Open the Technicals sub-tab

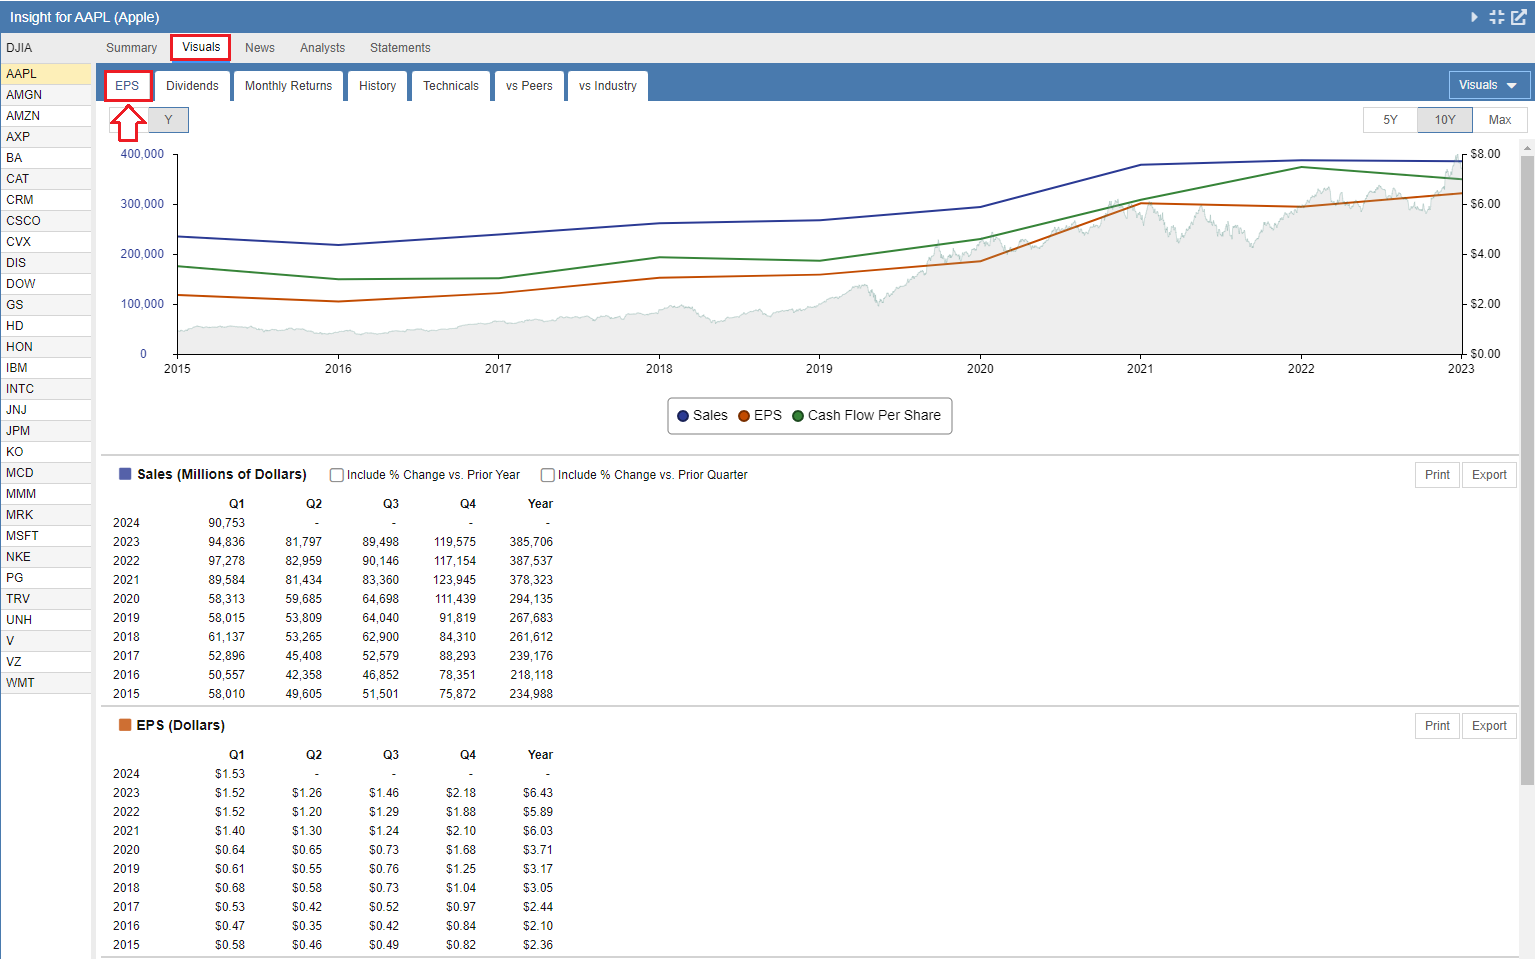[451, 86]
